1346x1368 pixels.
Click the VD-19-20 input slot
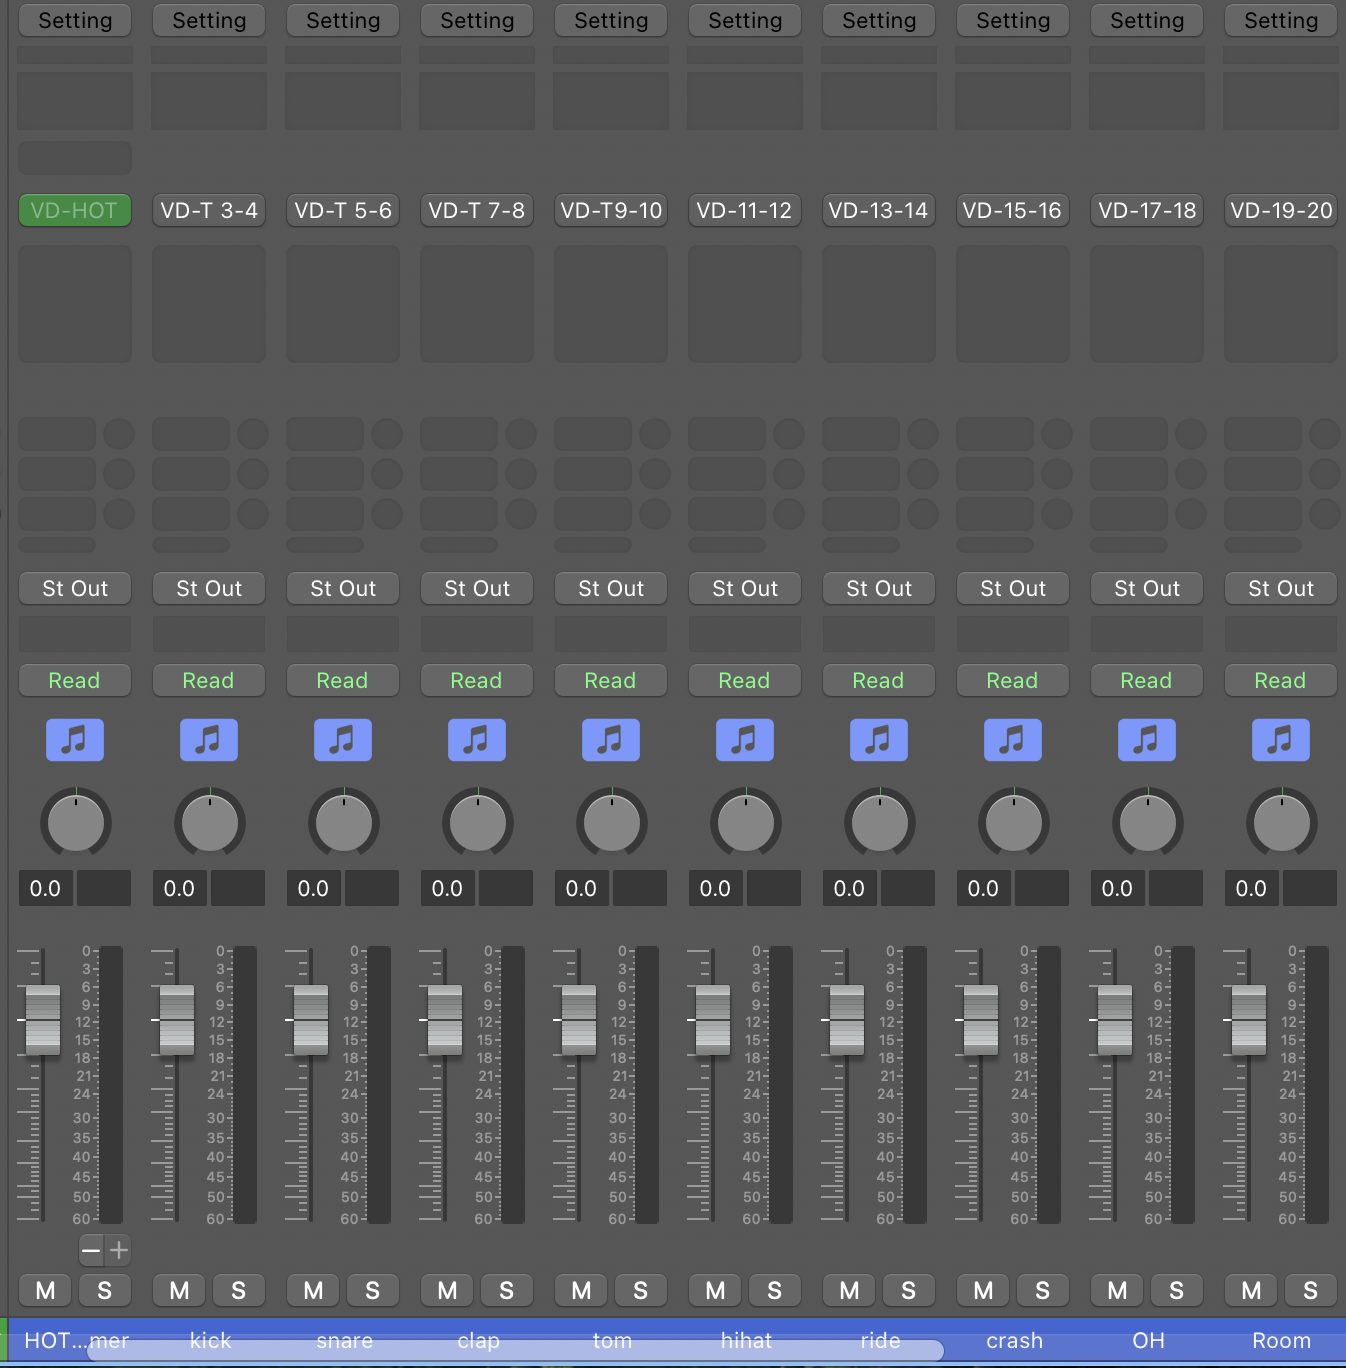pos(1281,211)
